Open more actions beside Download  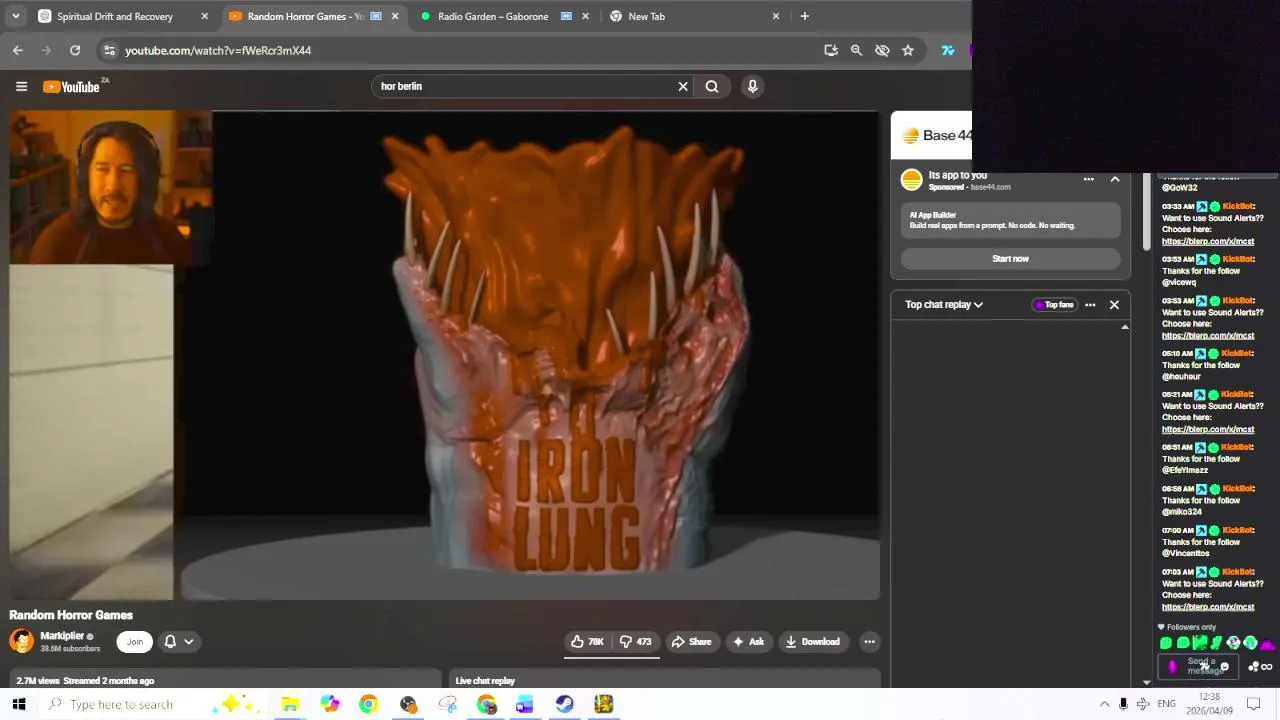tap(870, 642)
